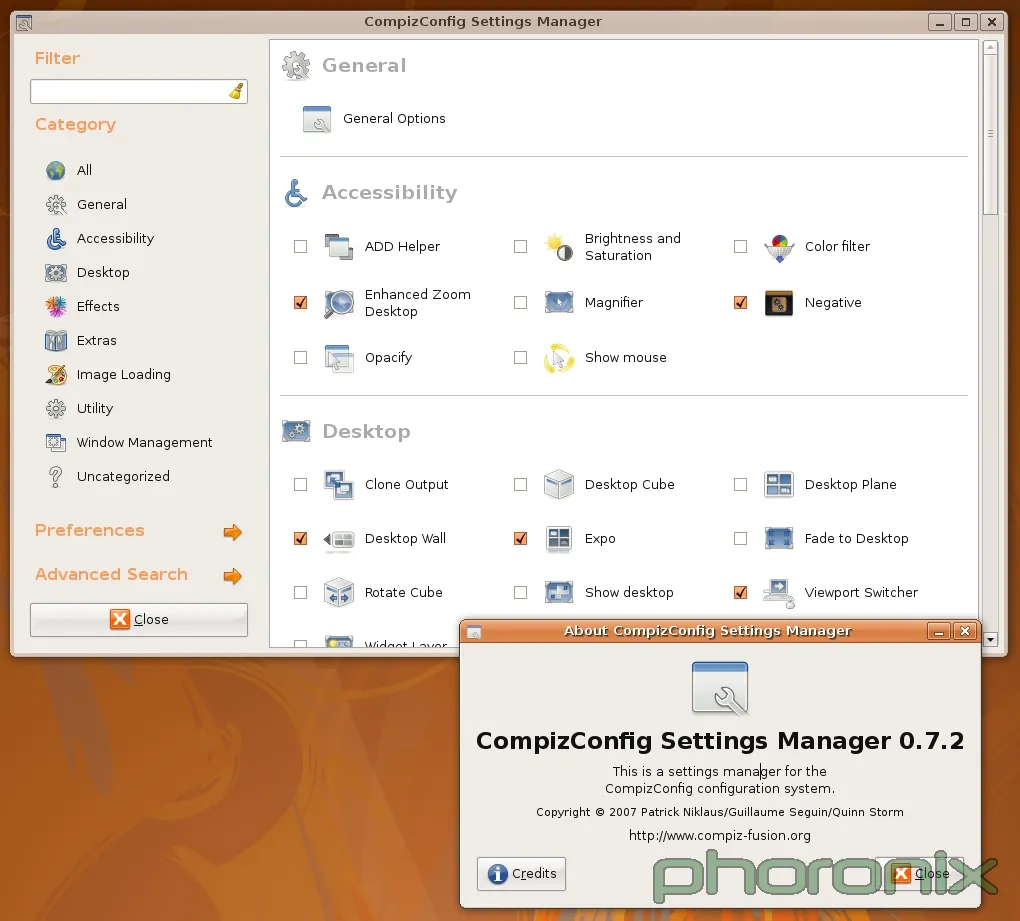
Task: Click the Image Loading palette icon
Action: (56, 375)
